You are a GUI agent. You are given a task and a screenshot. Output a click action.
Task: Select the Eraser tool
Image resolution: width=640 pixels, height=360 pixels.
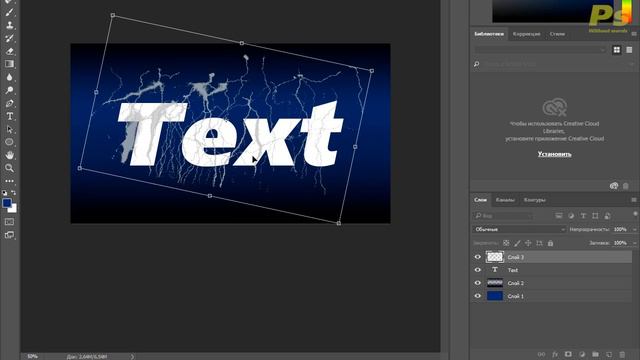pos(9,51)
